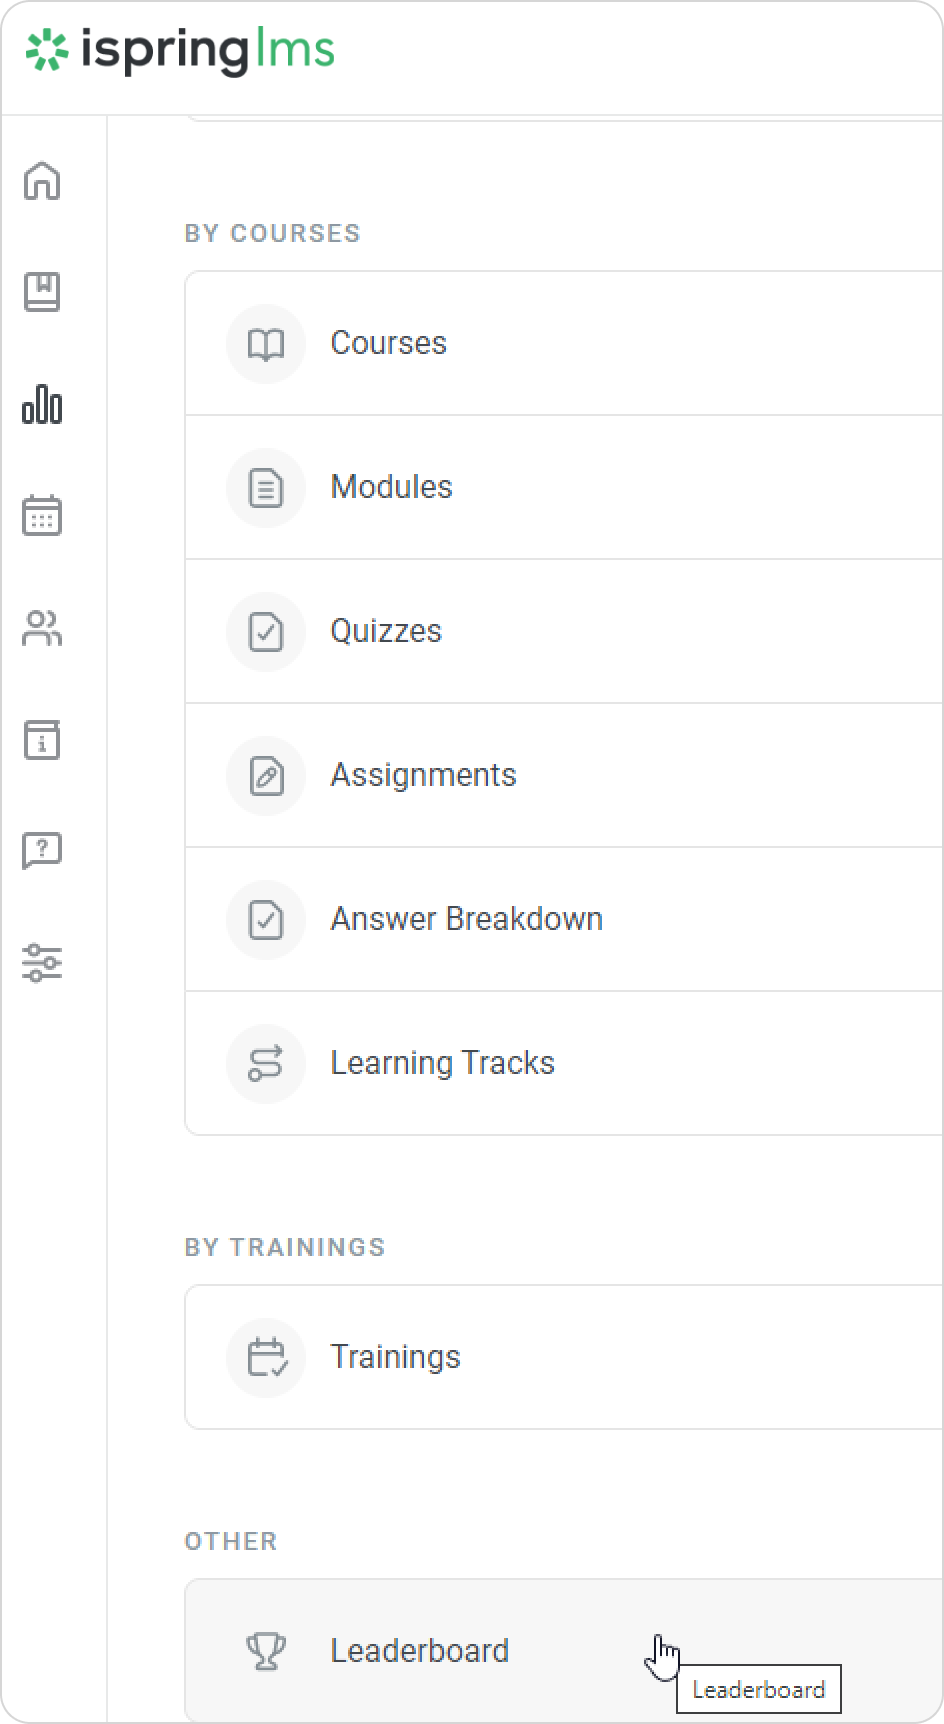This screenshot has width=944, height=1724.
Task: Click the route icon beside Learning Tracks
Action: tap(266, 1063)
